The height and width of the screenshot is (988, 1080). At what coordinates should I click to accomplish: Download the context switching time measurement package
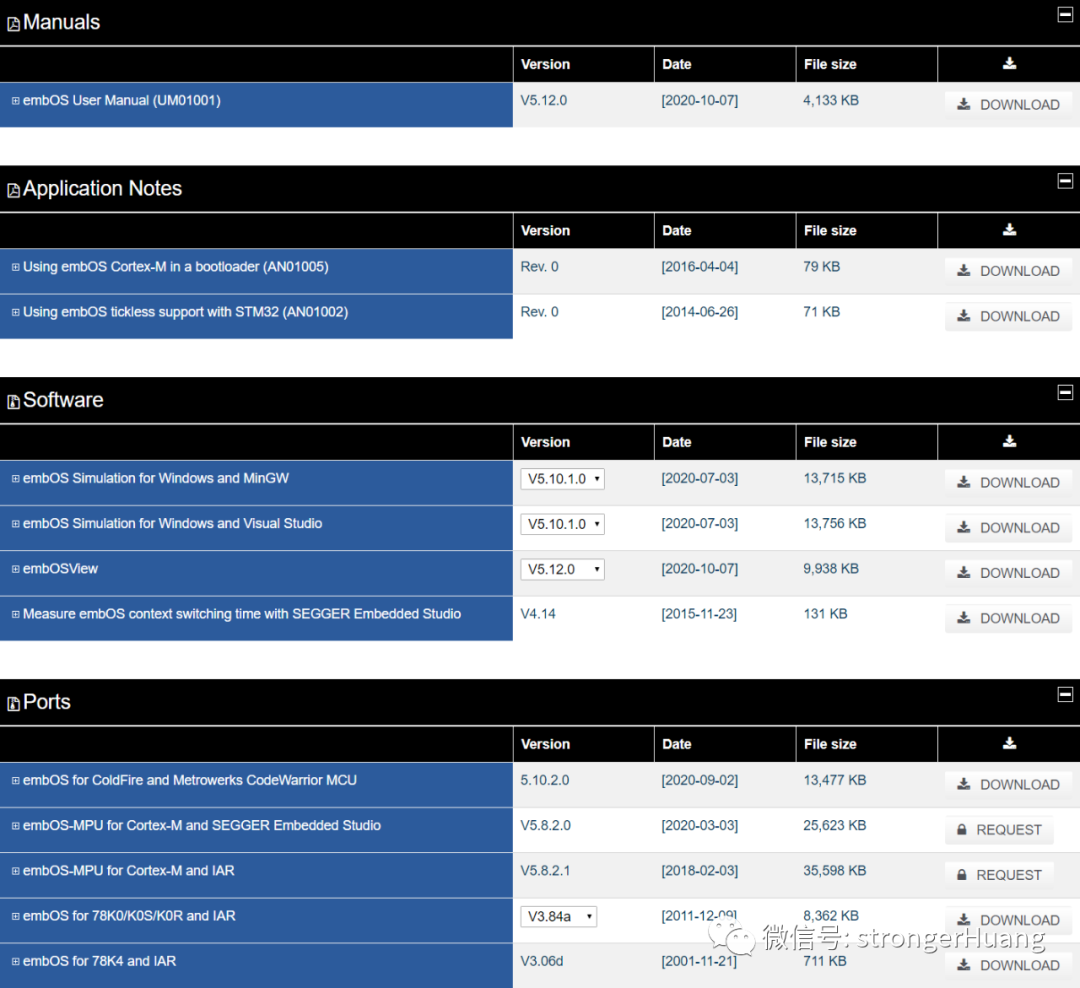pyautogui.click(x=1008, y=619)
